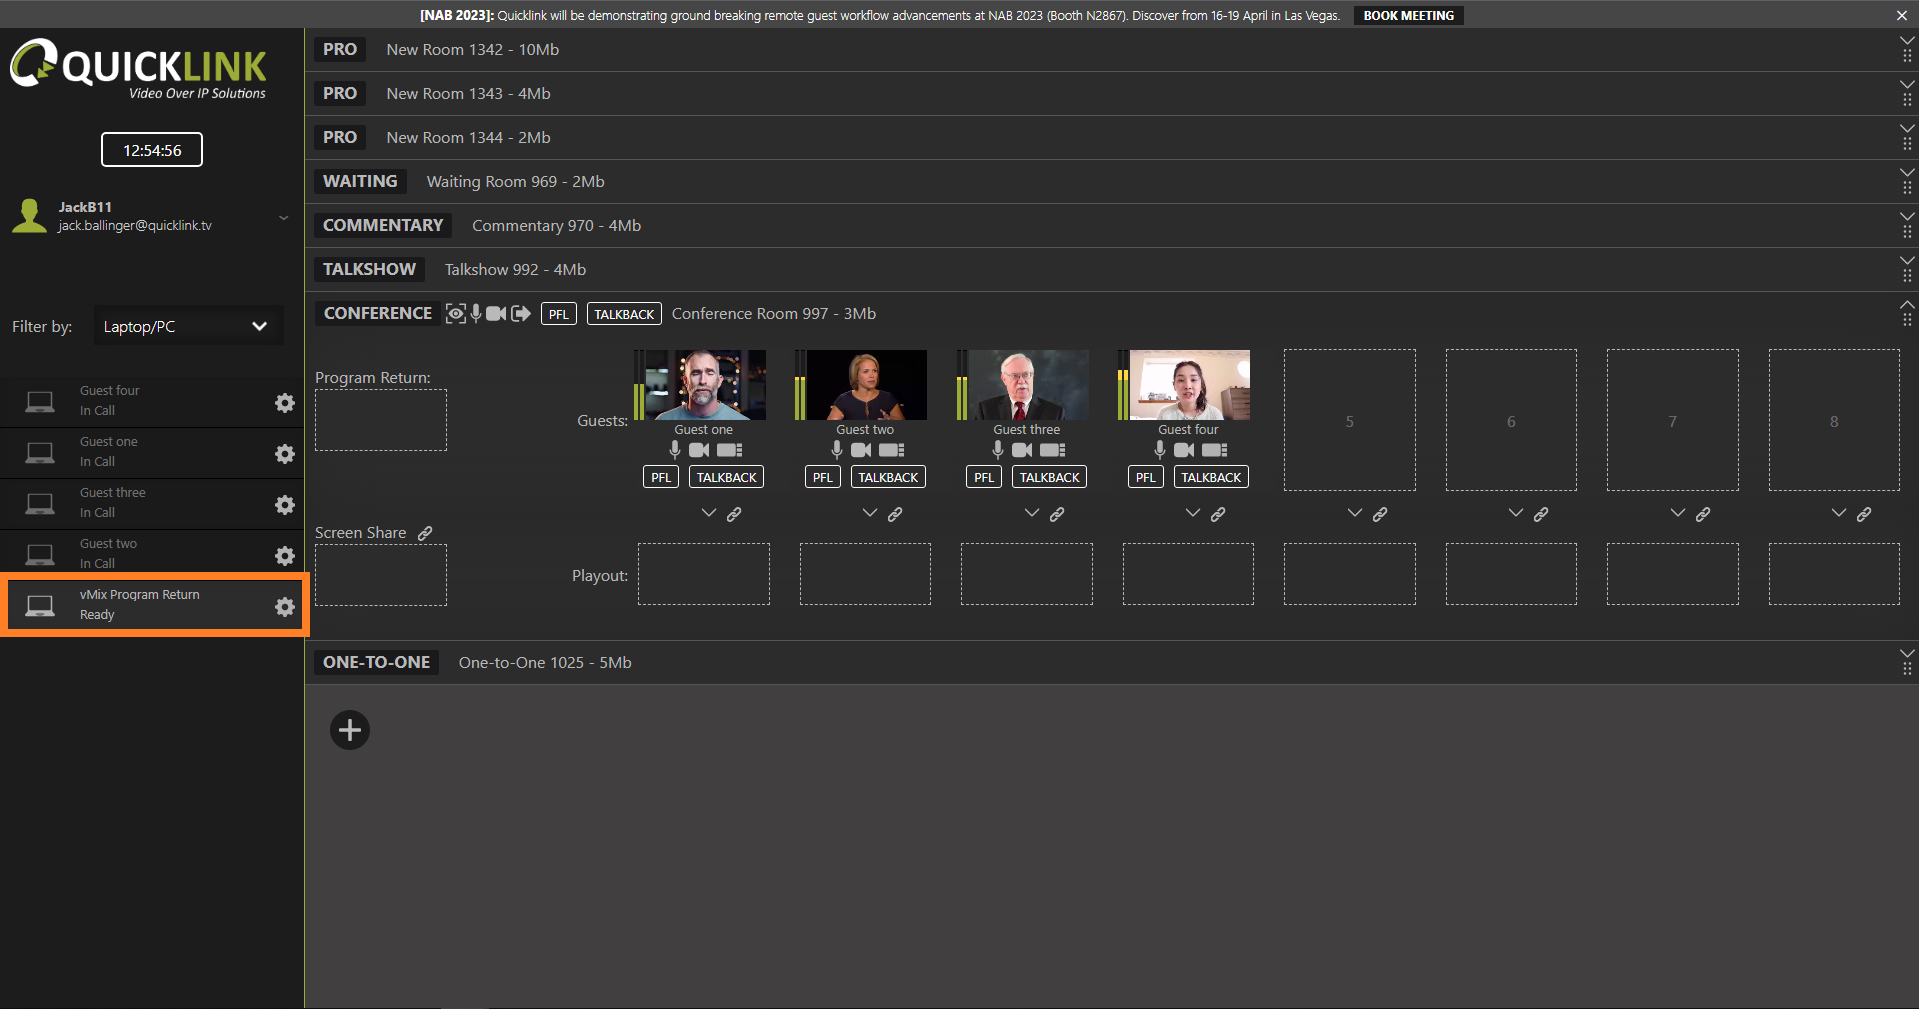1919x1009 pixels.
Task: Open settings gear for Guest one contact
Action: coord(285,454)
